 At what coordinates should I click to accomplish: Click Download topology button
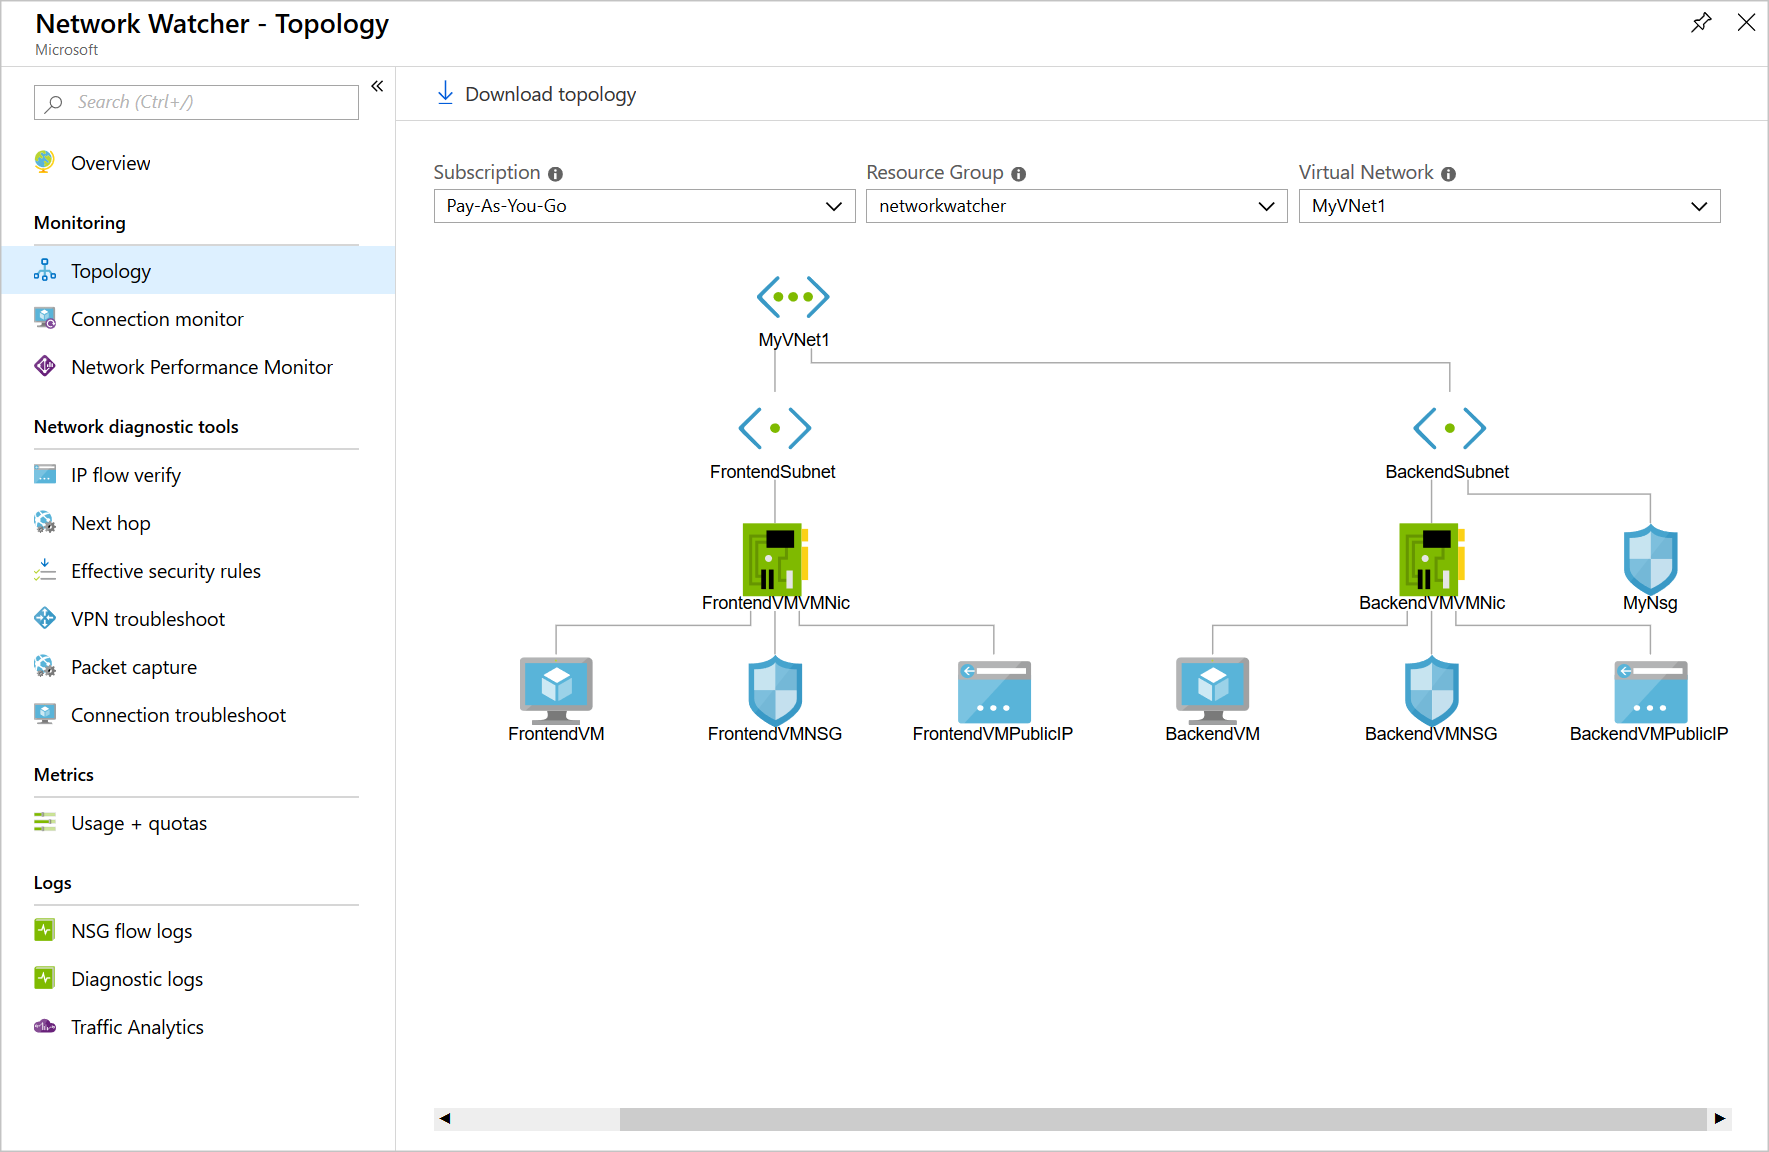[x=536, y=94]
